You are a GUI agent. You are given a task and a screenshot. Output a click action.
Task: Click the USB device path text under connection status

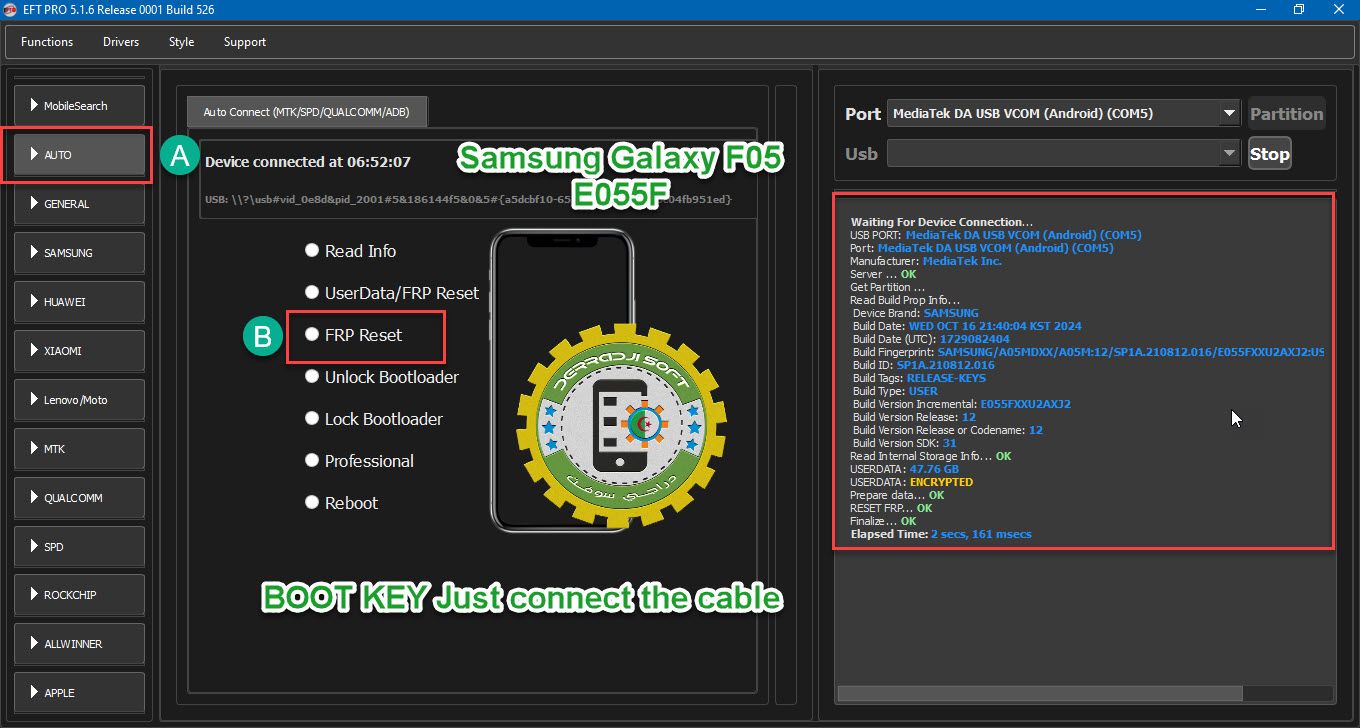(468, 200)
